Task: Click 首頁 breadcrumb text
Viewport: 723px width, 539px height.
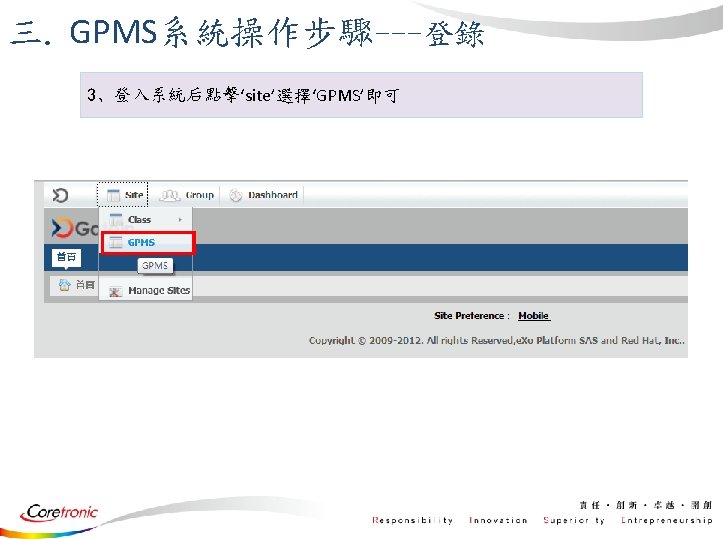Action: pos(85,285)
